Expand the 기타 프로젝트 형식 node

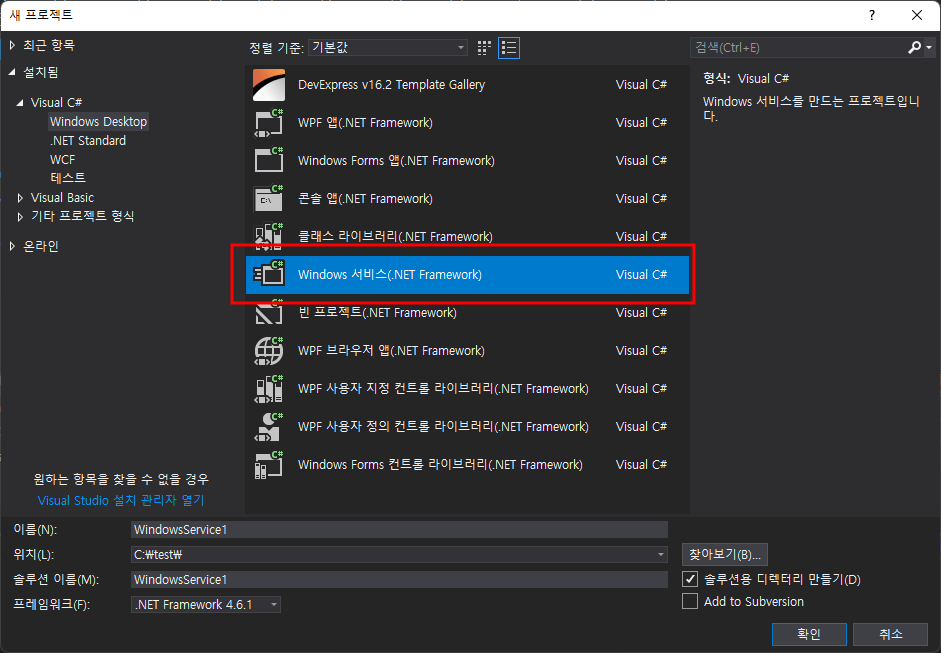pos(20,216)
